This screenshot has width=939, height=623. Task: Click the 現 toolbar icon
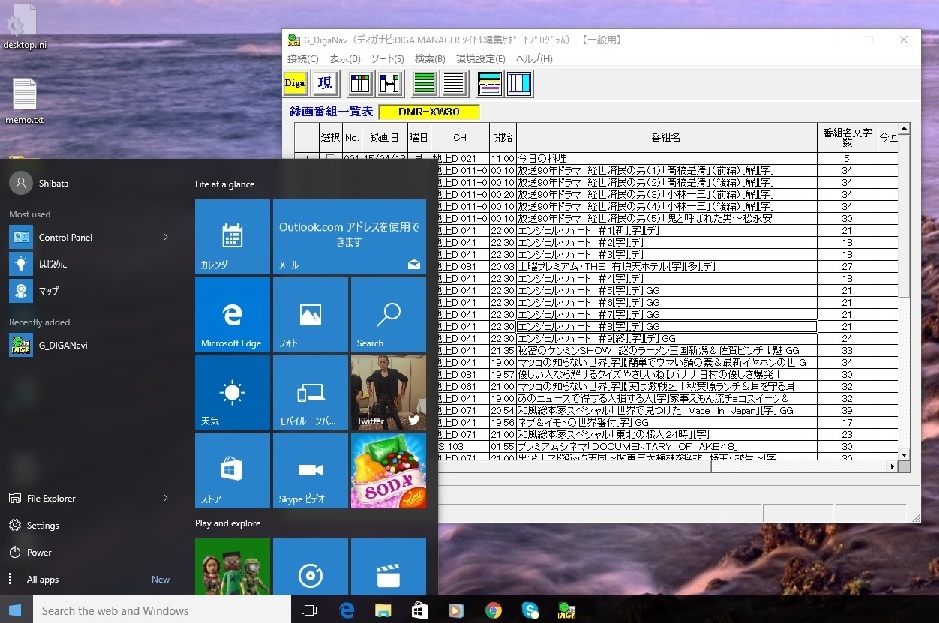[x=325, y=83]
